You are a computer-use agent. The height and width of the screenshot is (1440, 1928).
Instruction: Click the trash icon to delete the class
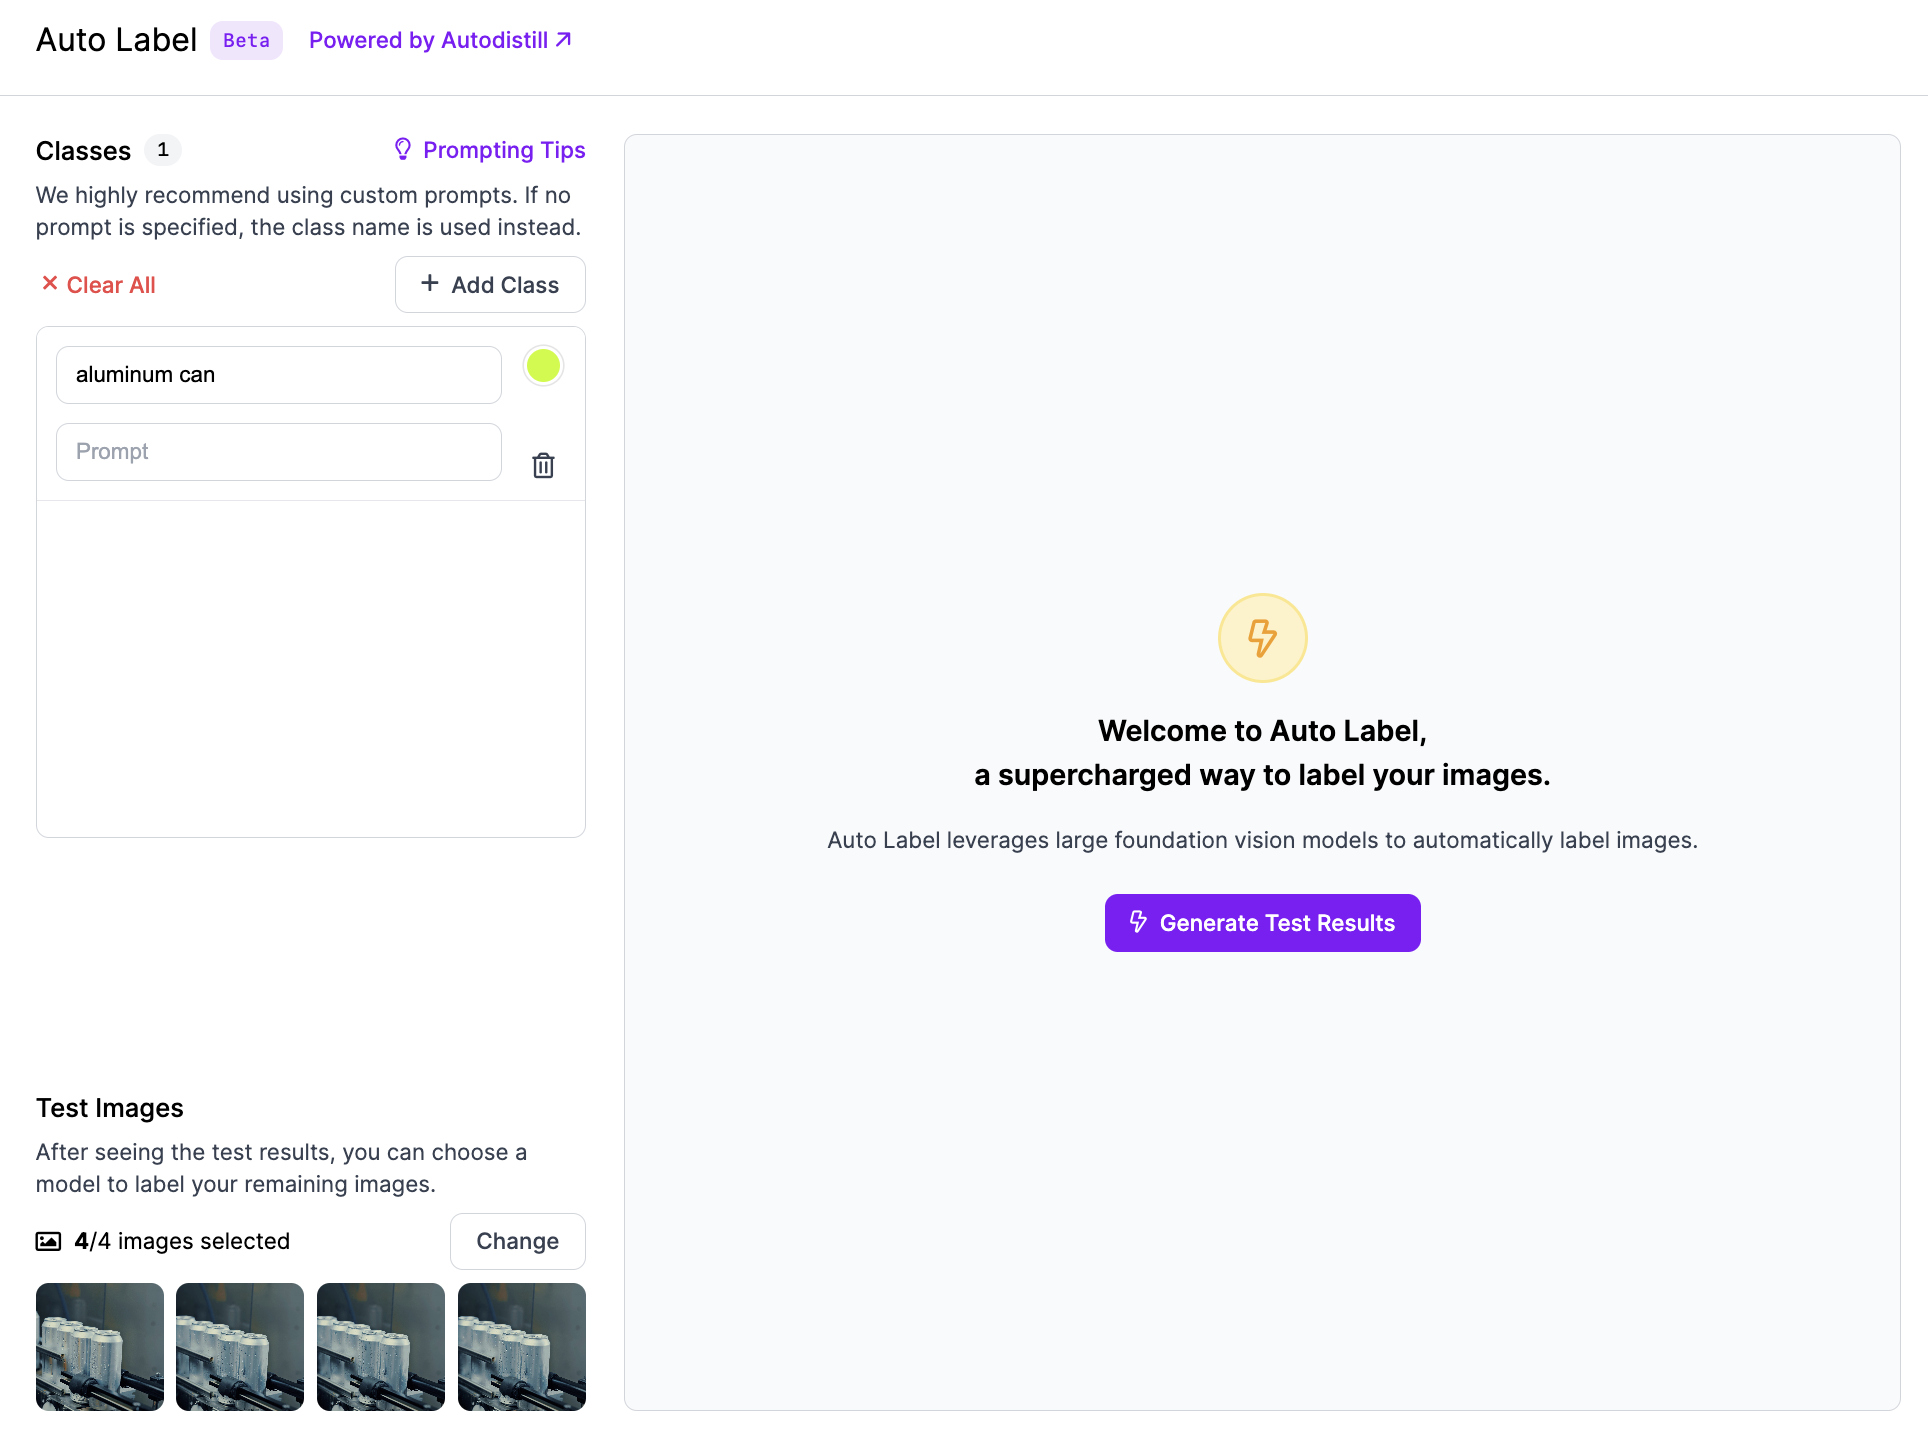[x=543, y=465]
